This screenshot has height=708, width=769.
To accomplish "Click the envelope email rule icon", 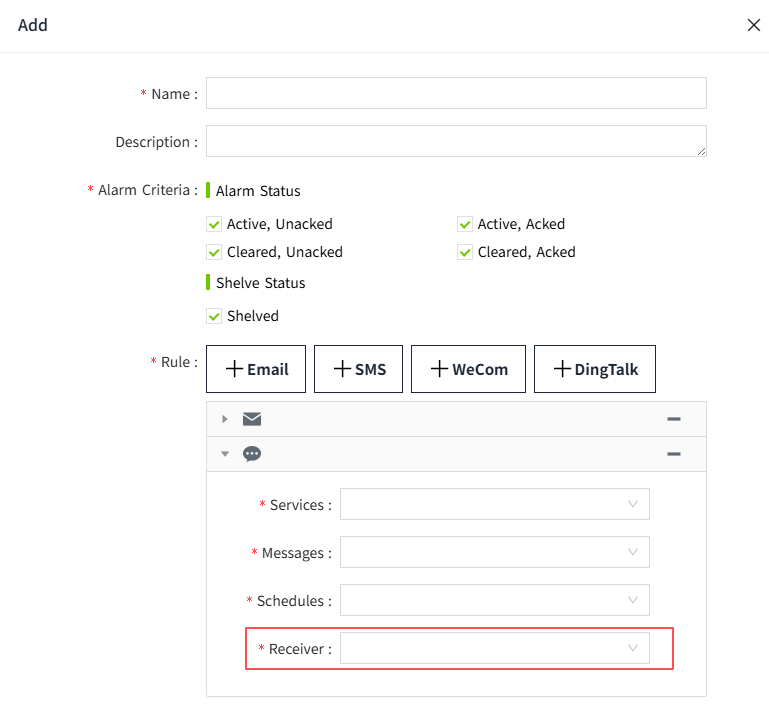I will 252,419.
